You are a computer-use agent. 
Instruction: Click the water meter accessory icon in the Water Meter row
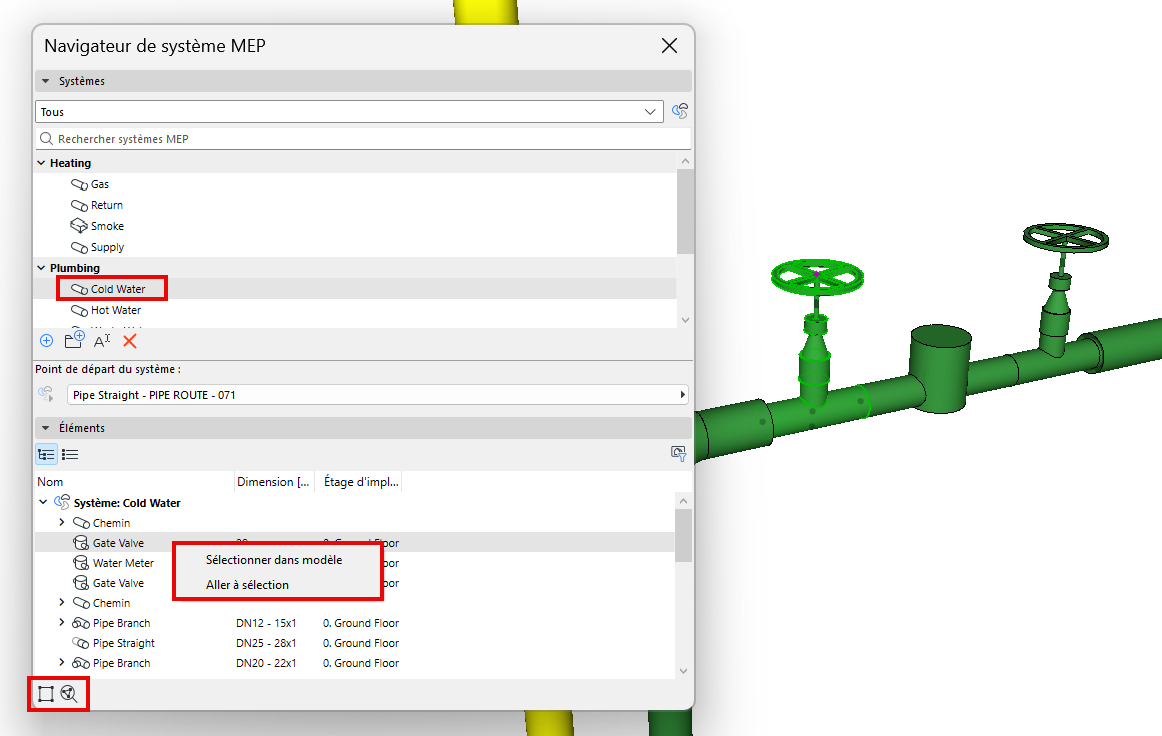(81, 563)
